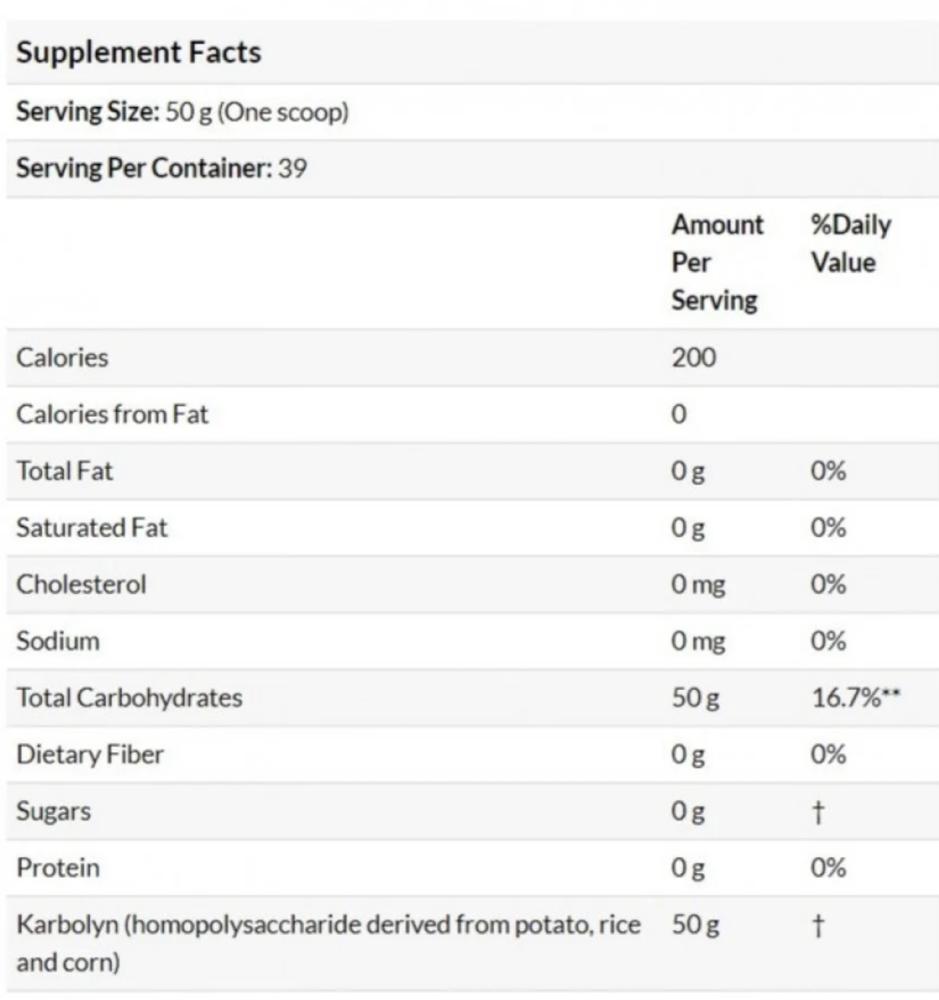The image size is (939, 1000).
Task: Click the Total Fat label
Action: click(x=64, y=471)
